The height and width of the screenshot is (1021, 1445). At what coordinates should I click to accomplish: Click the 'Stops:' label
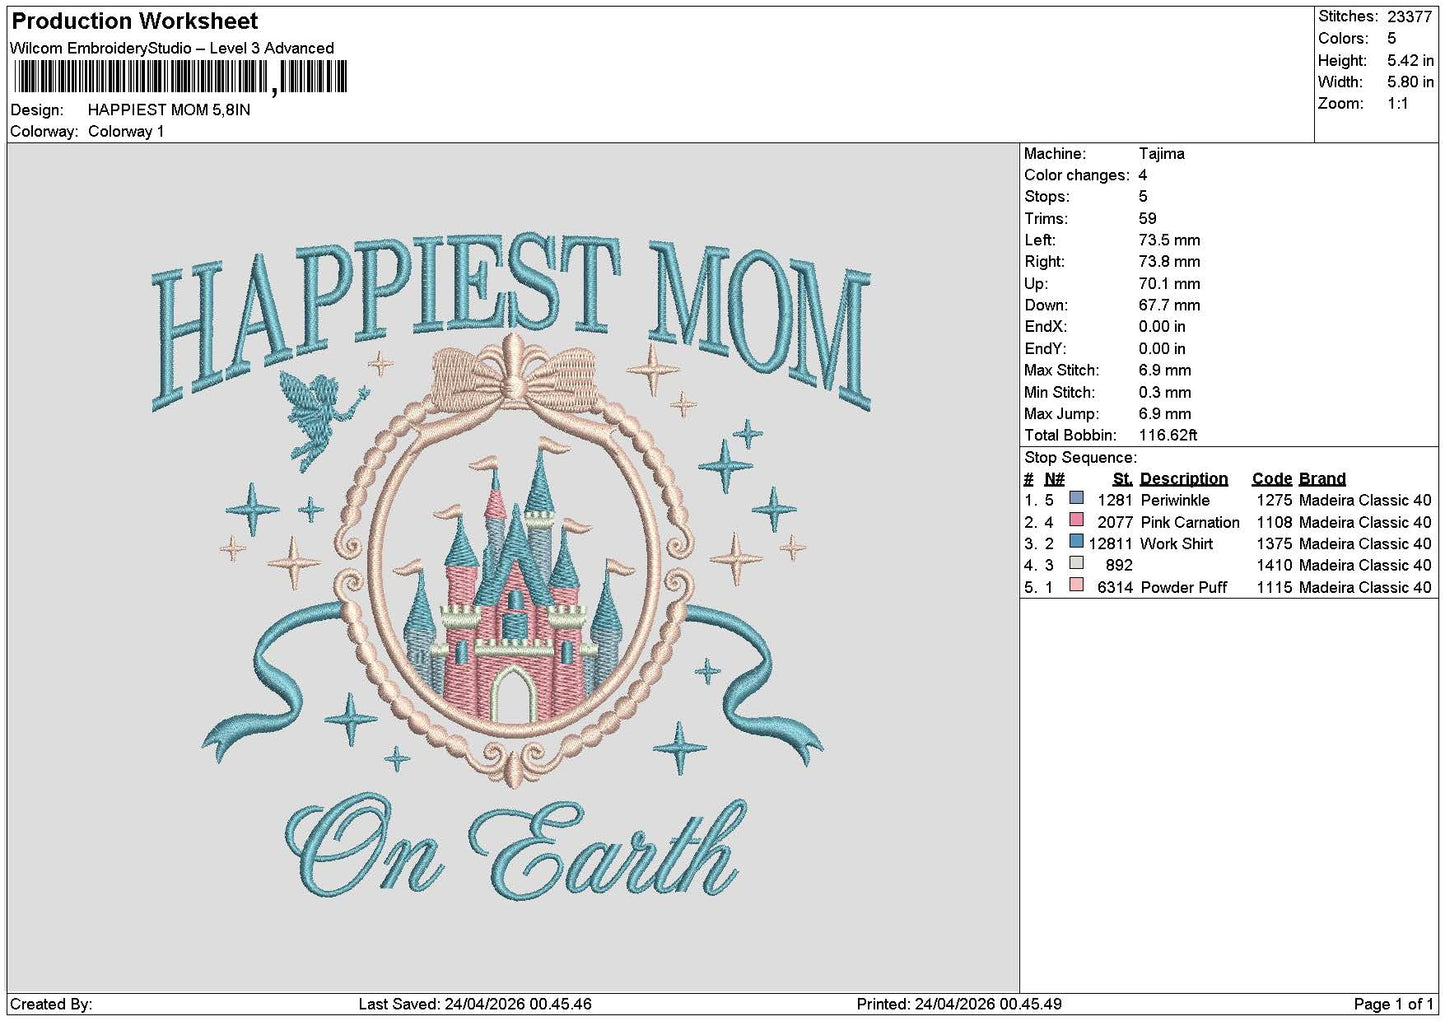[x=1047, y=197]
